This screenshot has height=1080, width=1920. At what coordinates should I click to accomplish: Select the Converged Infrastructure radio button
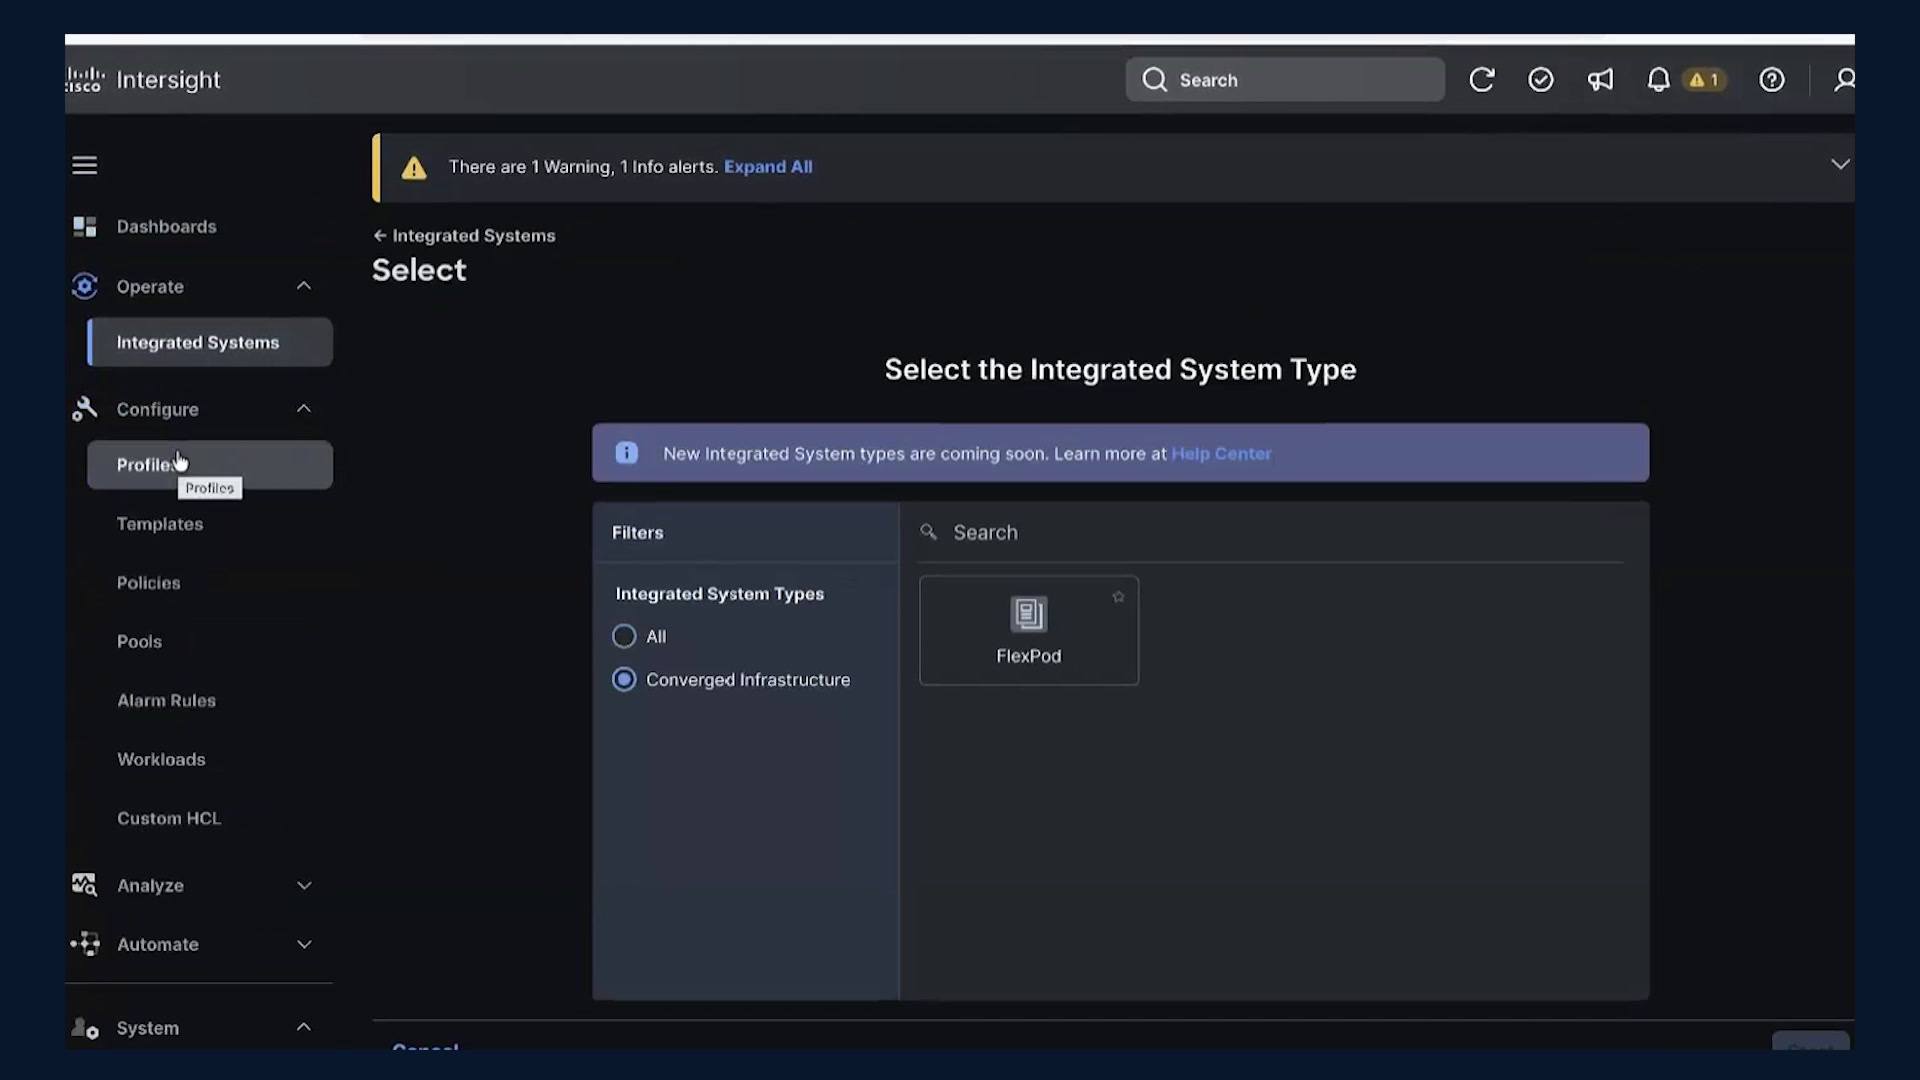pos(624,680)
